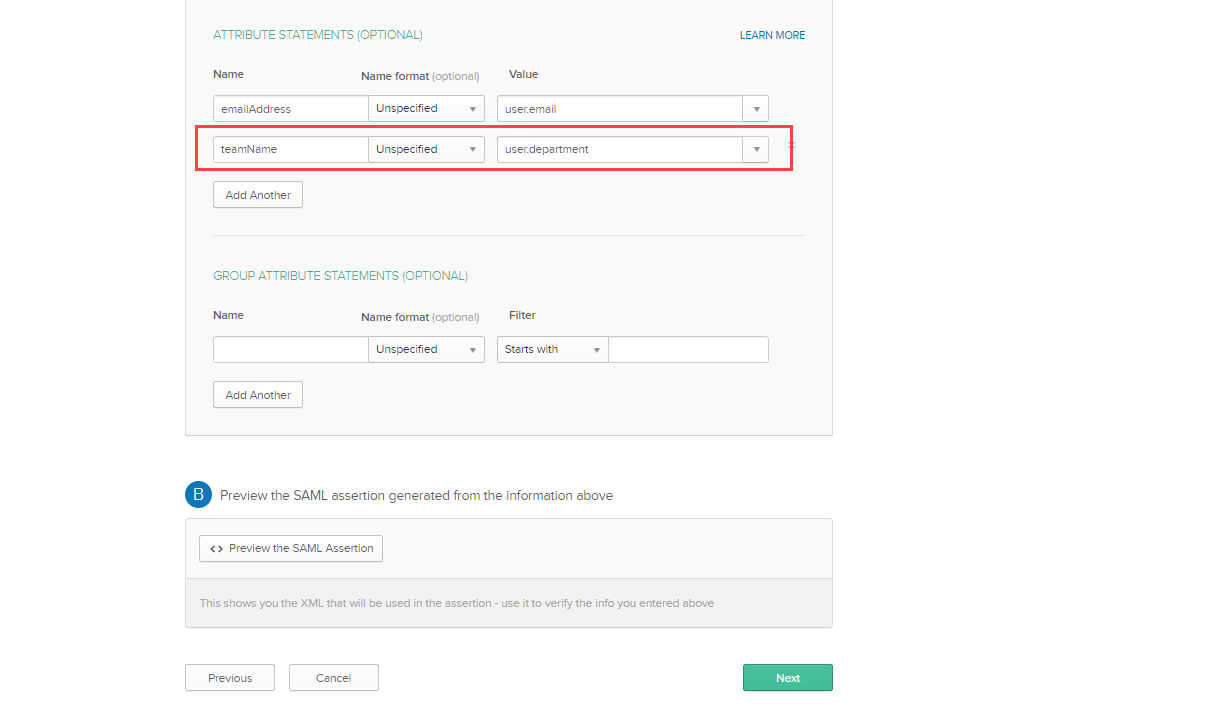Image resolution: width=1220 pixels, height=718 pixels.
Task: Focus the empty group attribute Name field
Action: pos(290,349)
